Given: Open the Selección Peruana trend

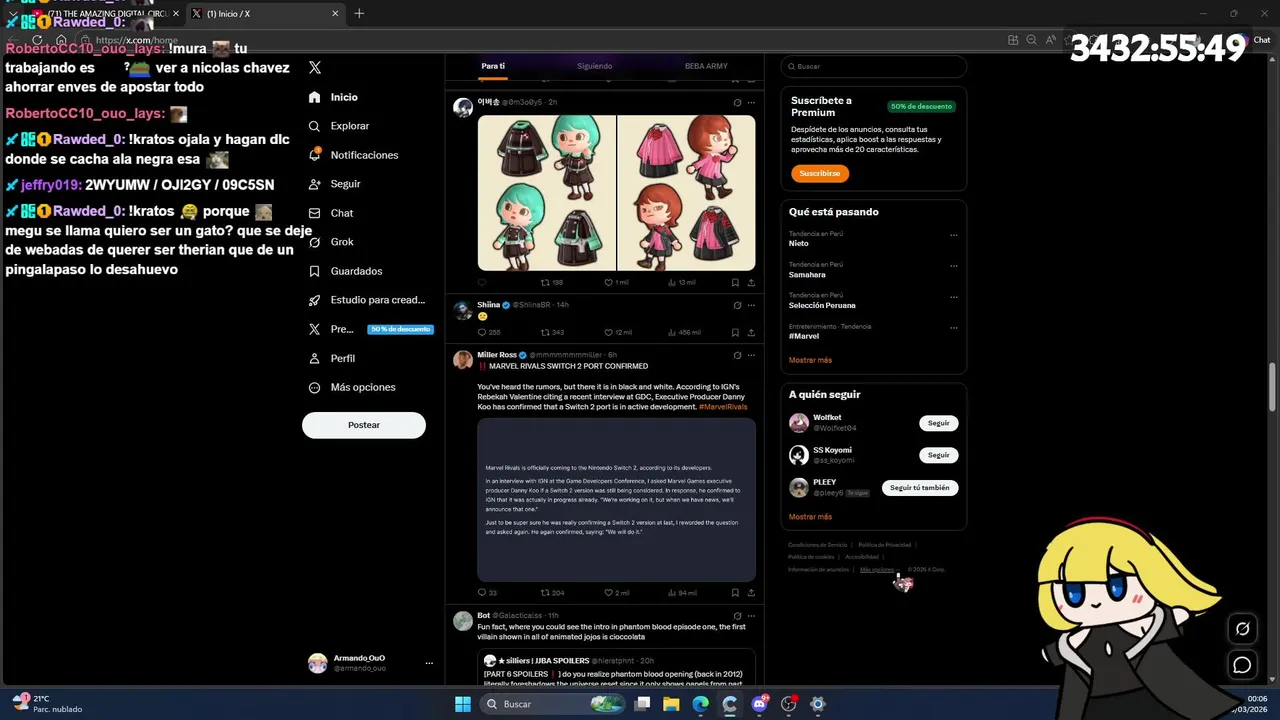Looking at the screenshot, I should (822, 305).
